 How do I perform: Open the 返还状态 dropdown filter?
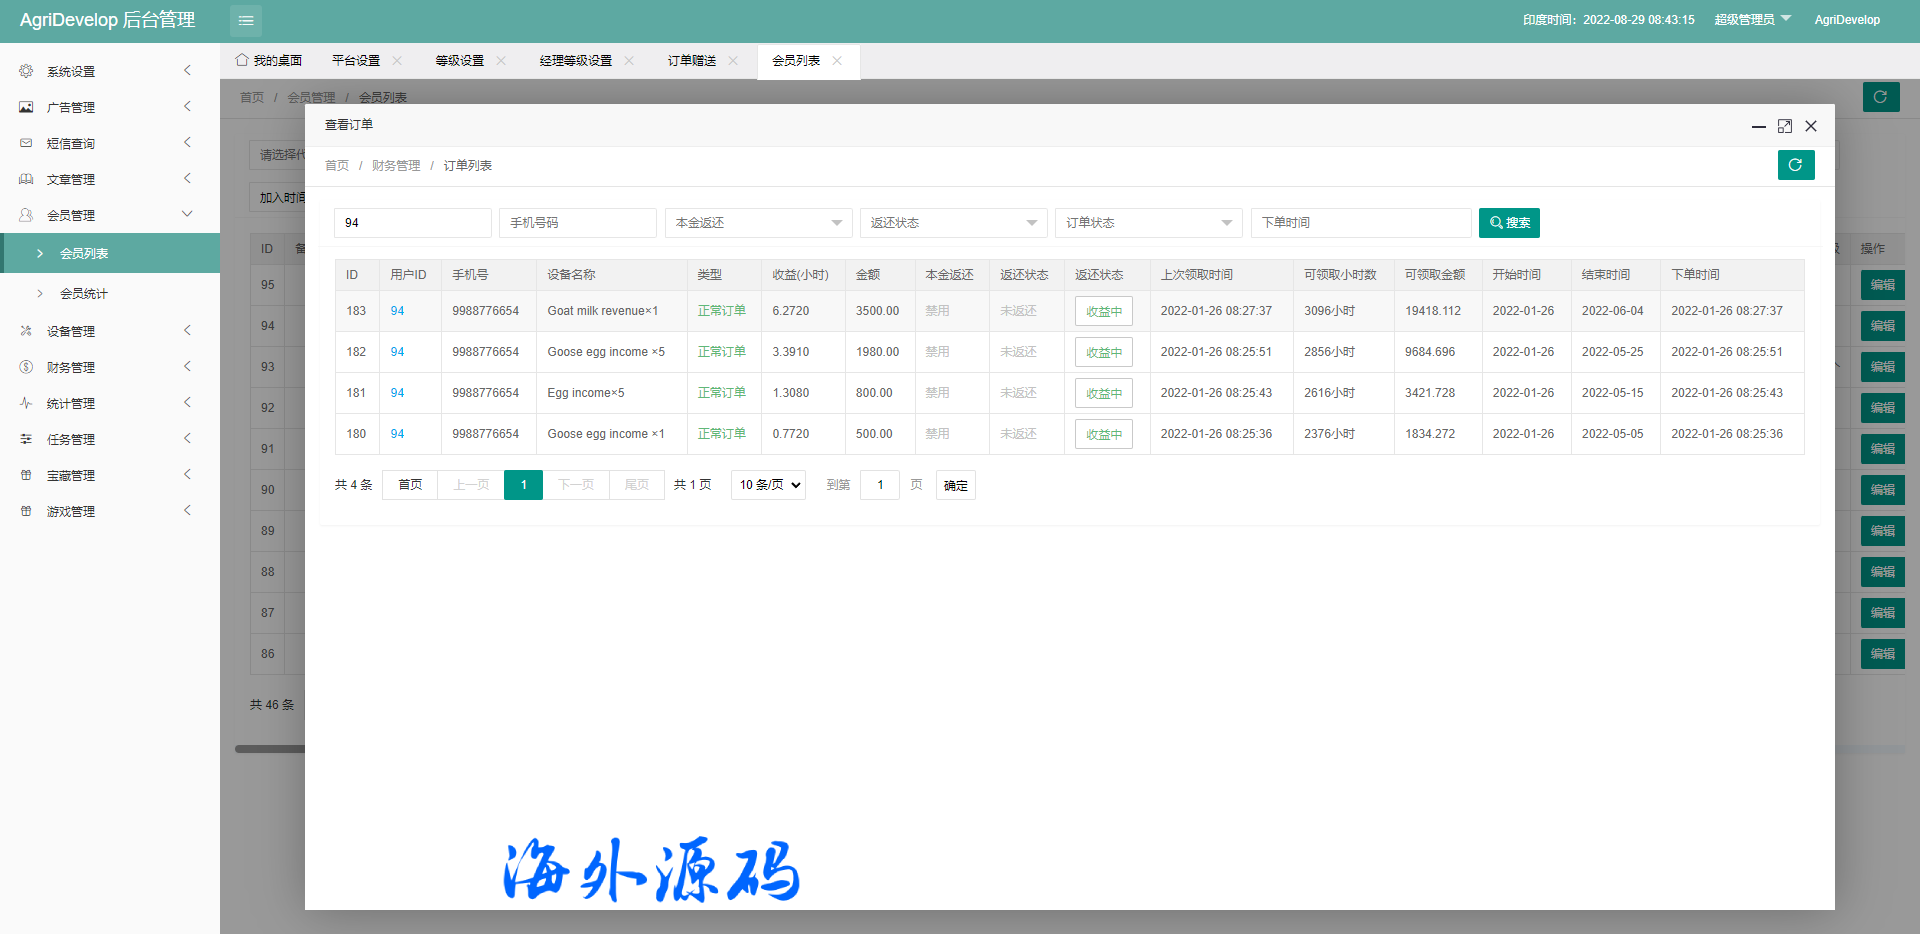coord(952,223)
